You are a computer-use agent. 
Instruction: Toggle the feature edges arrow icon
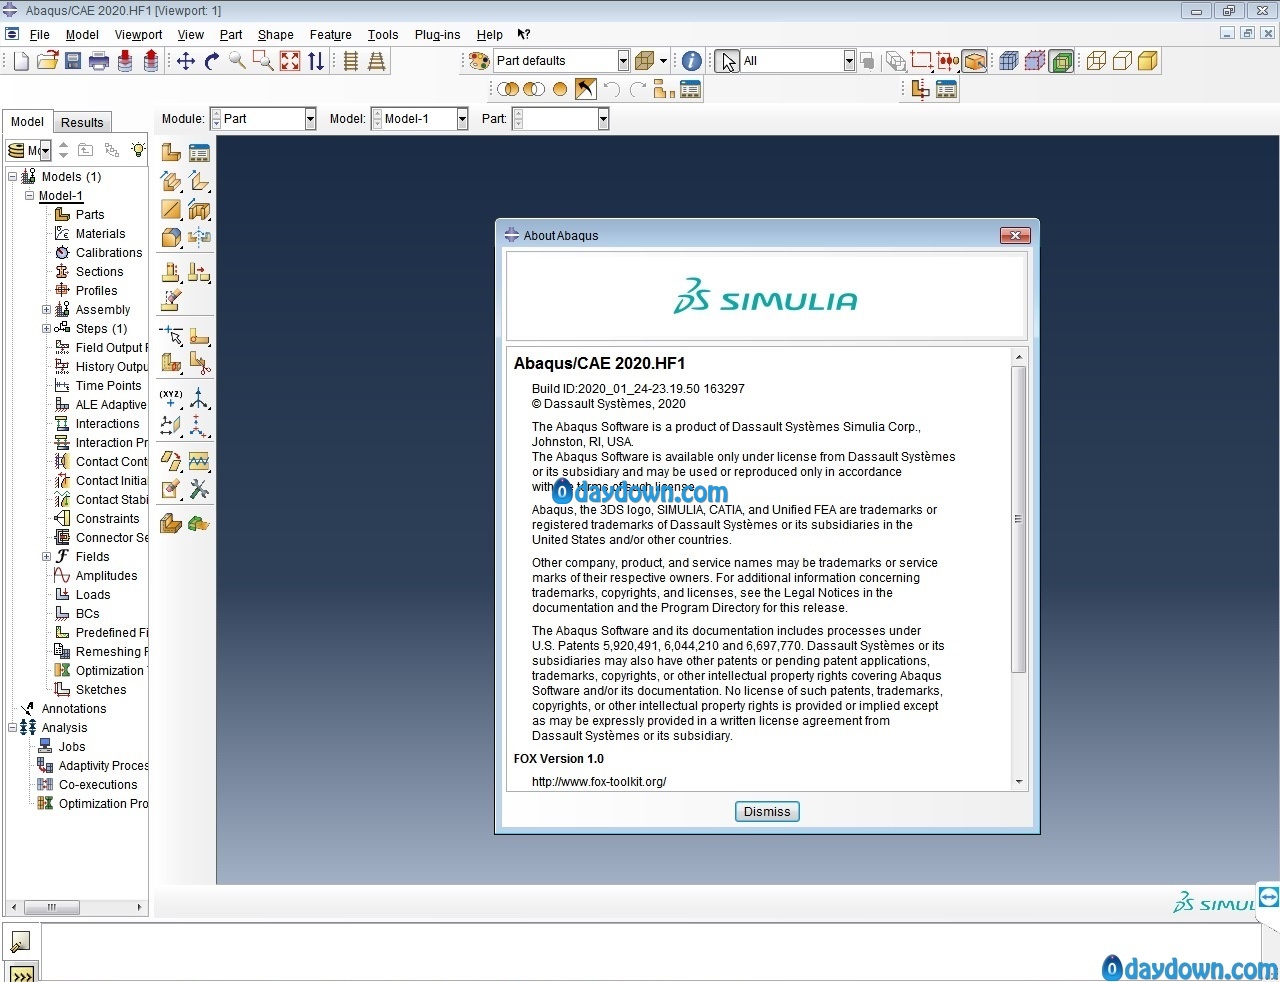point(585,89)
